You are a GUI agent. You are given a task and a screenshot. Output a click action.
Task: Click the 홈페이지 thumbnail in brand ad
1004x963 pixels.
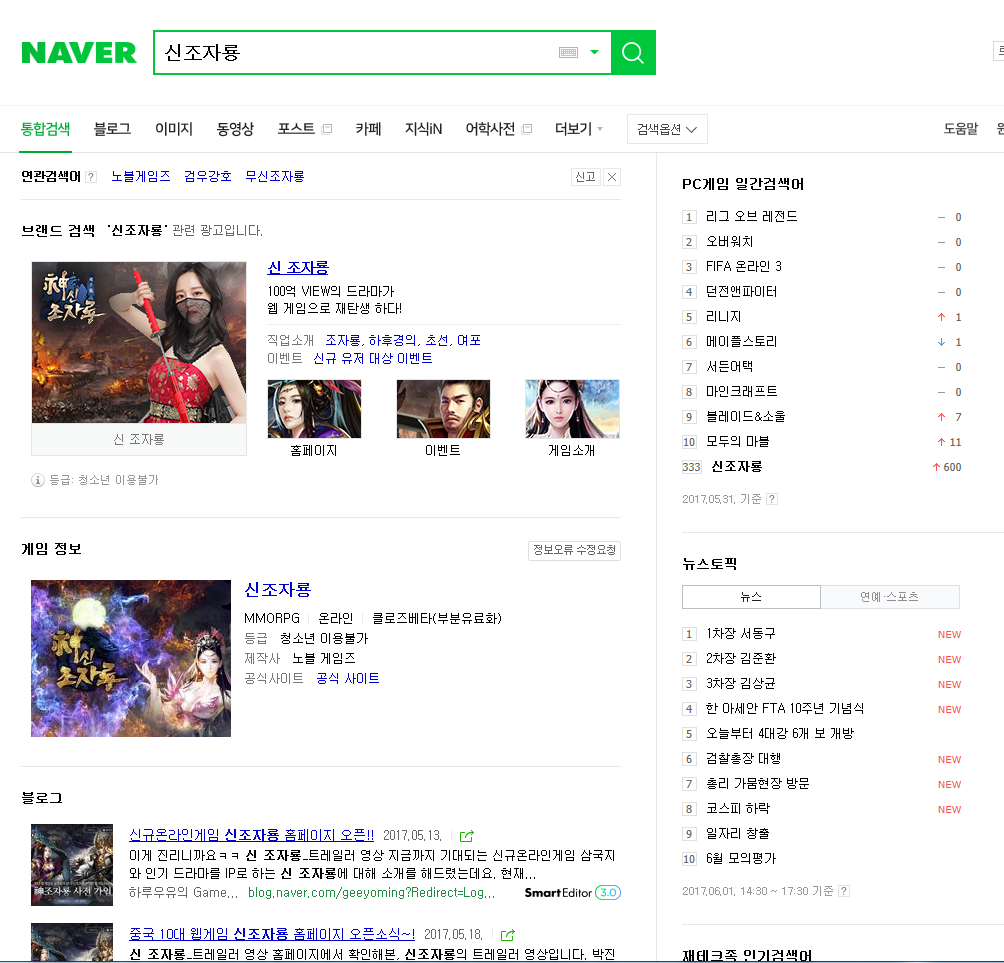314,409
